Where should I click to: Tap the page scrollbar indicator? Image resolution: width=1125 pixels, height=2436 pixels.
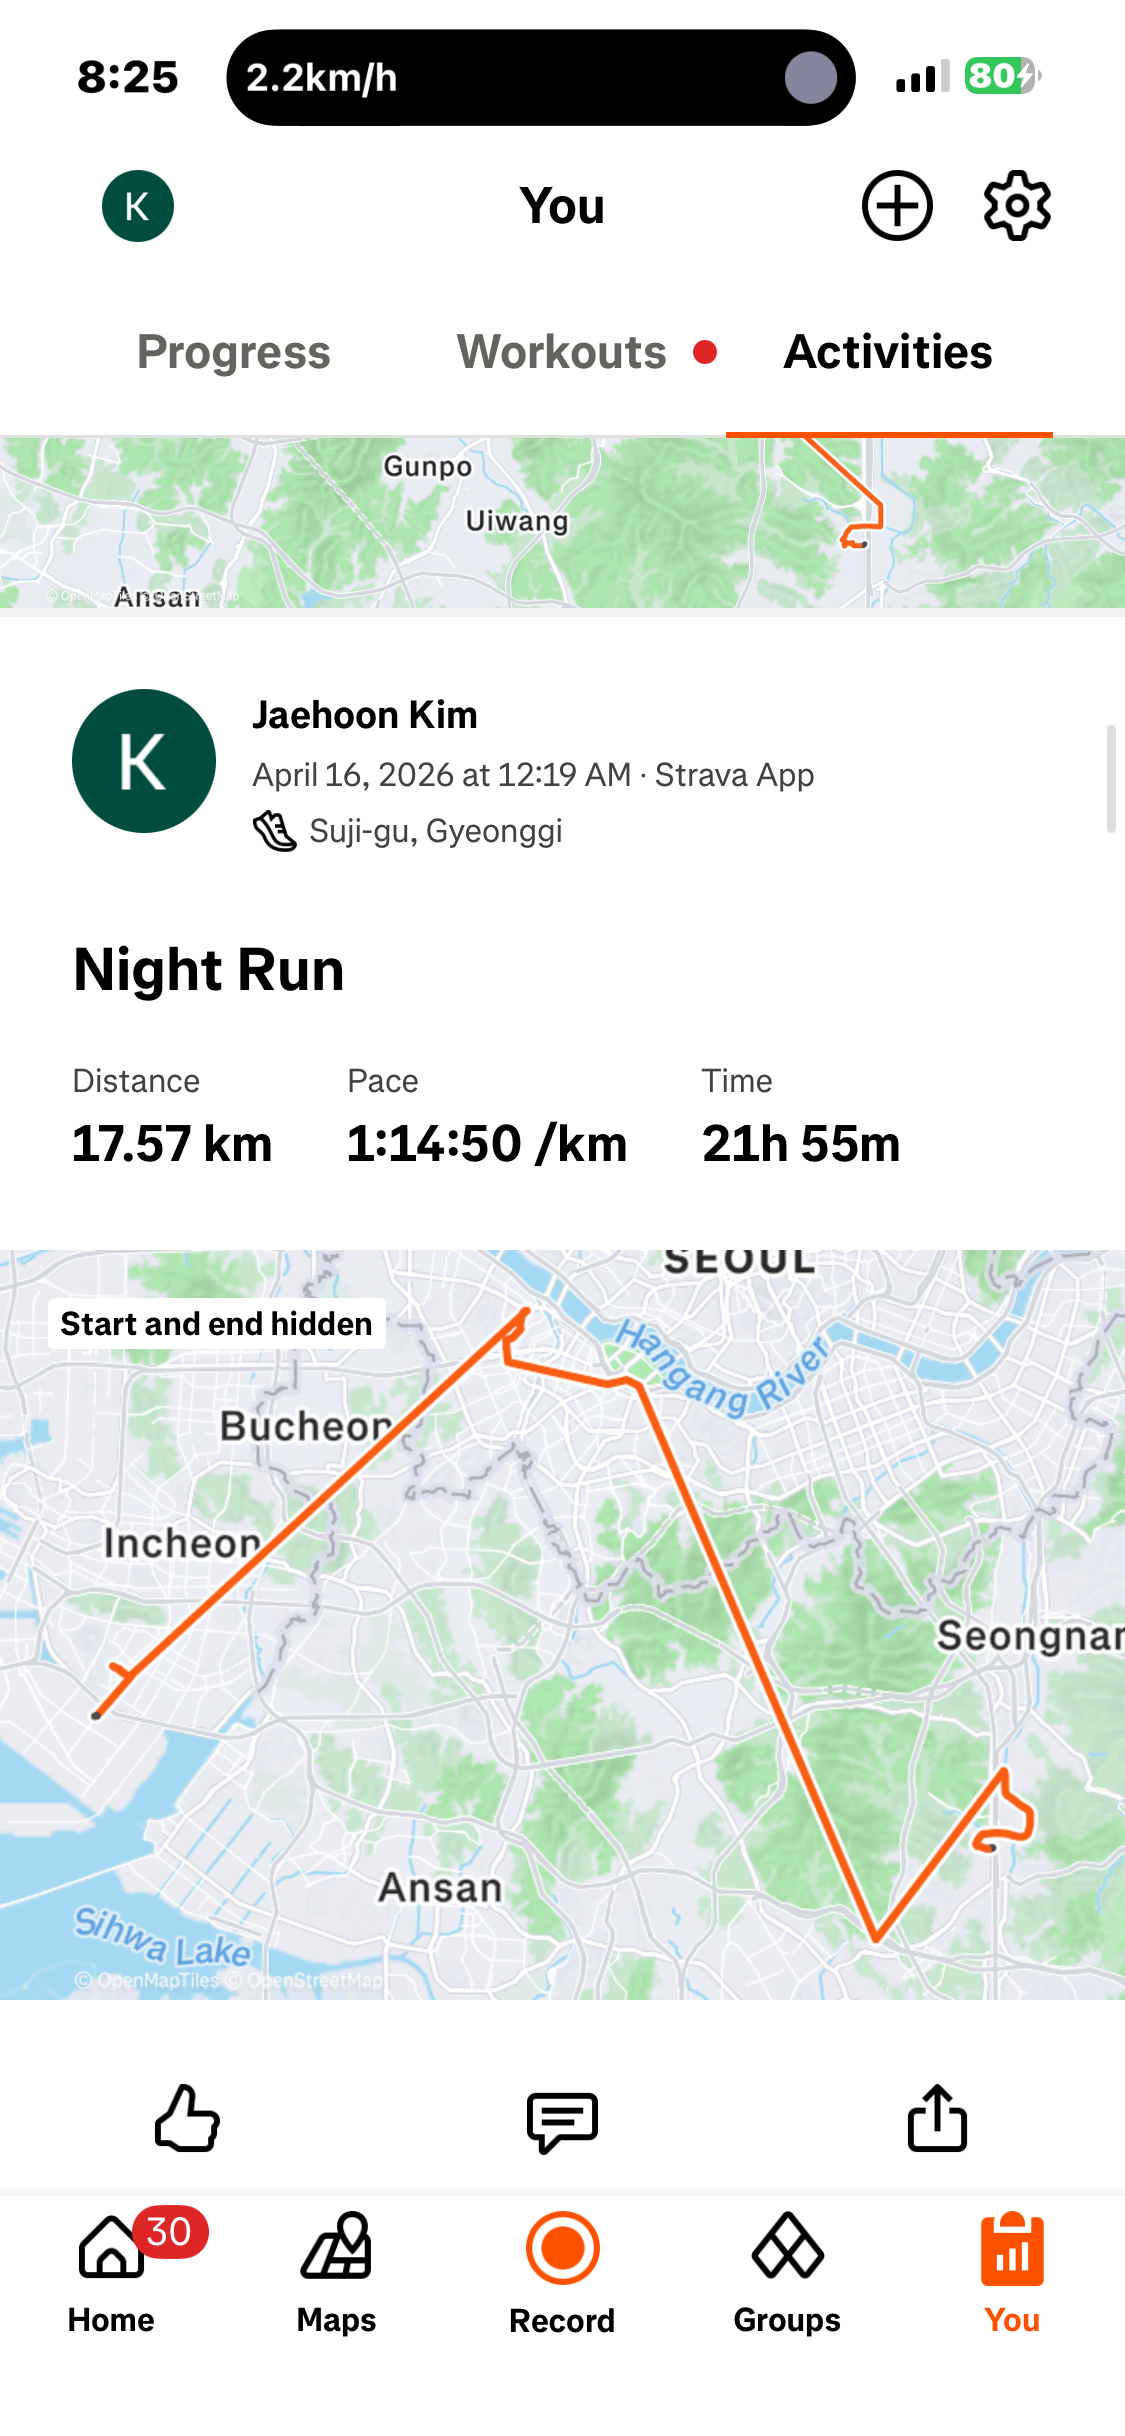point(1111,780)
